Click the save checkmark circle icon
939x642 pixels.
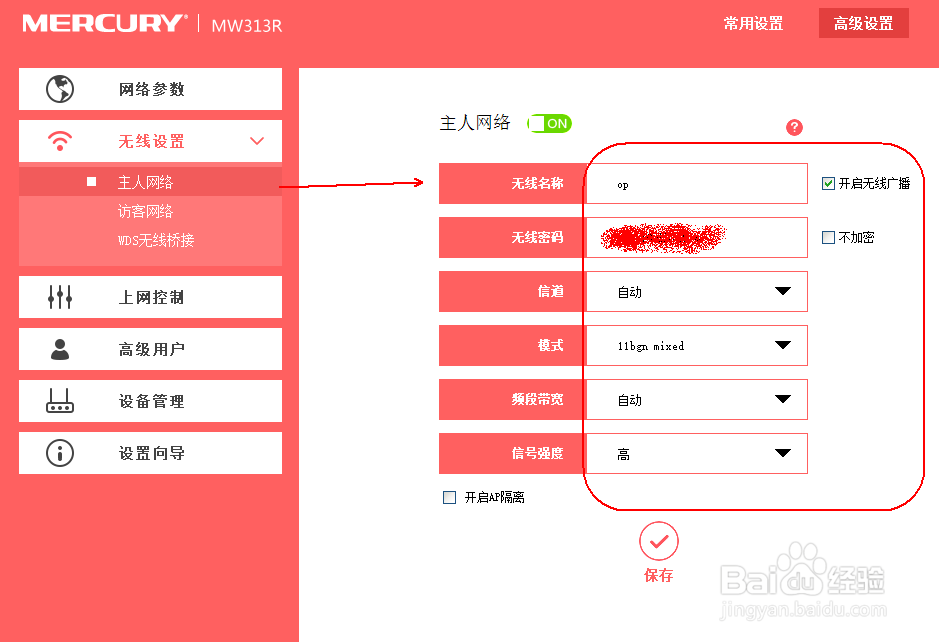point(659,541)
